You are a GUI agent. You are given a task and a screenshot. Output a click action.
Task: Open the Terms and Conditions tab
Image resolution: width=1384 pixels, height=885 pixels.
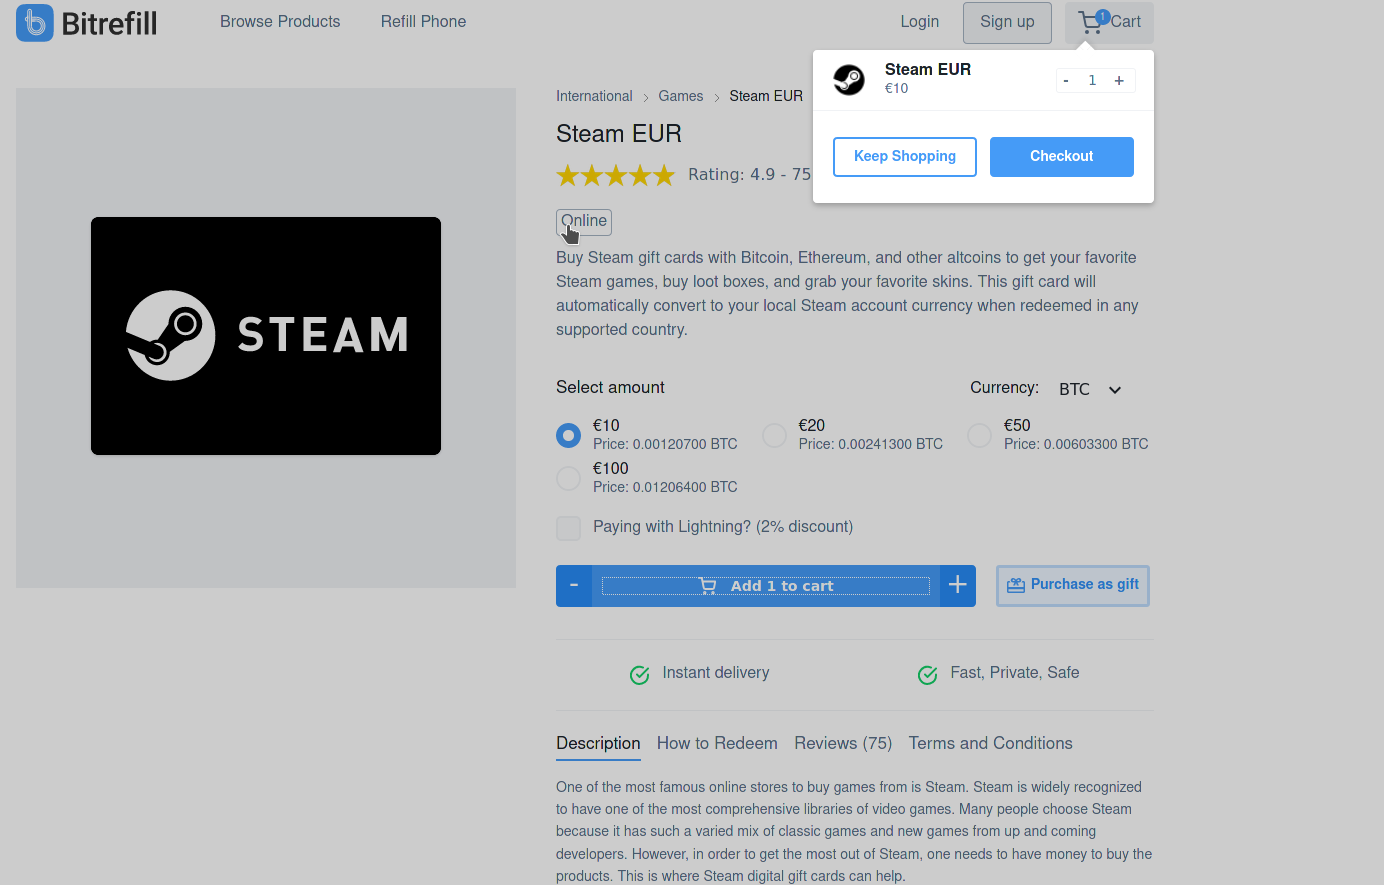990,743
